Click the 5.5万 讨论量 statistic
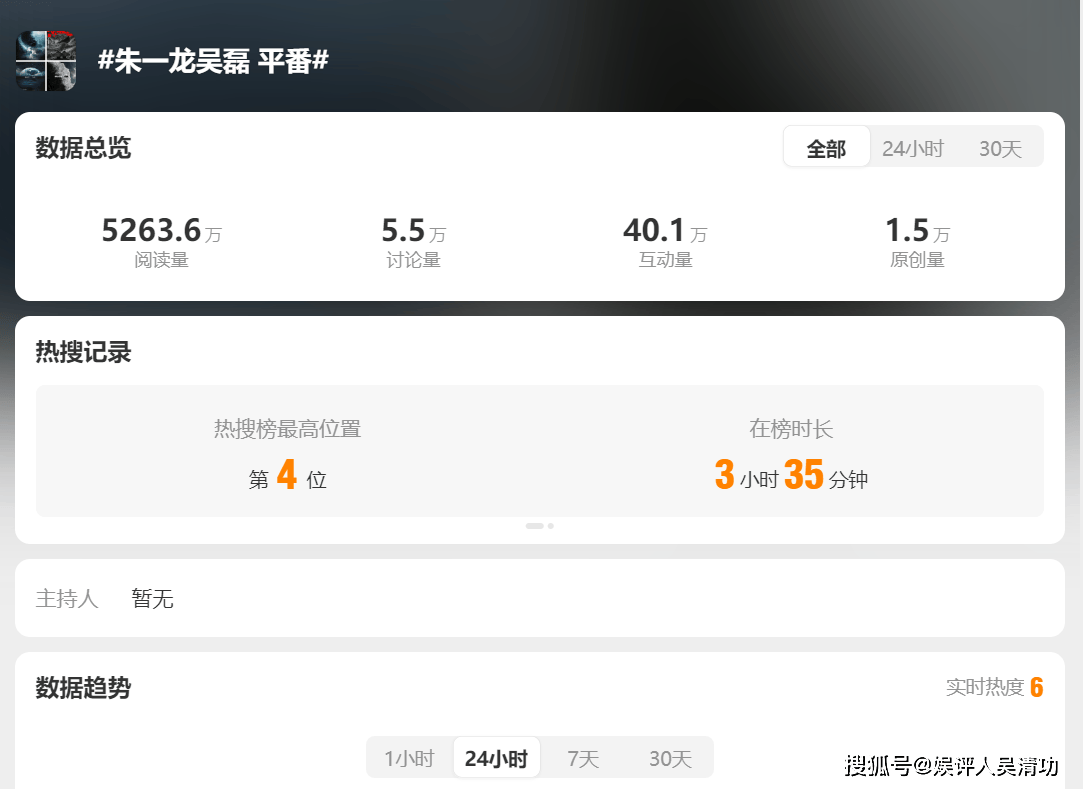This screenshot has width=1083, height=789. pyautogui.click(x=414, y=241)
